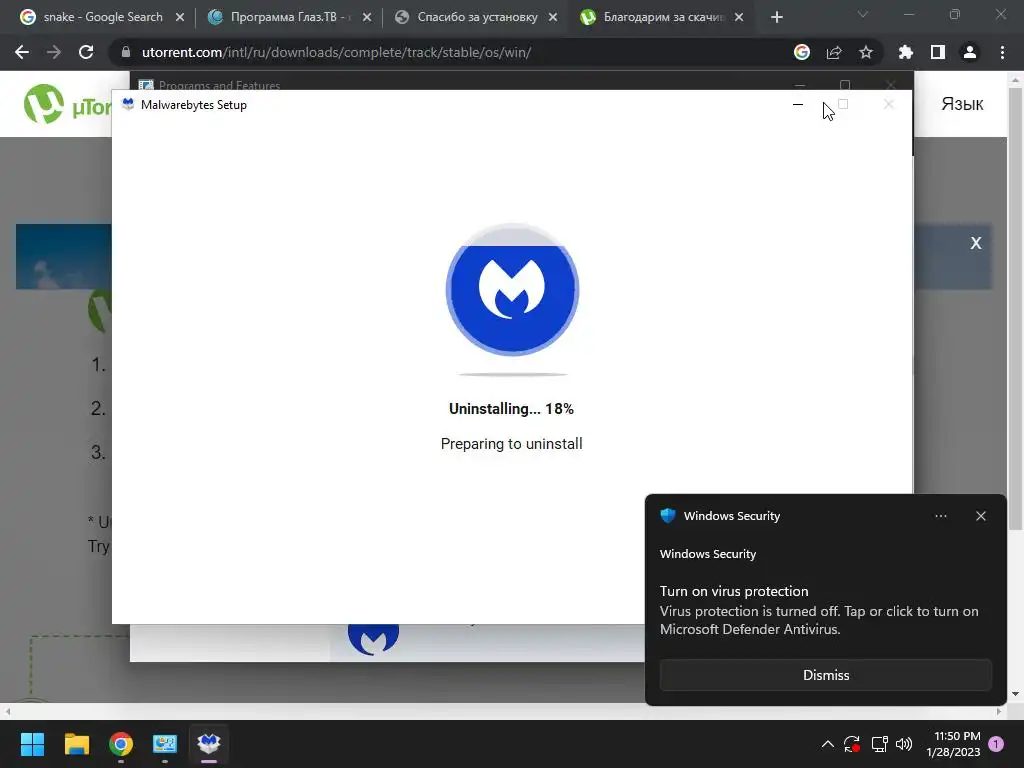Screen dimensions: 1024x768
Task: Dismiss the virus protection notification
Action: point(825,675)
